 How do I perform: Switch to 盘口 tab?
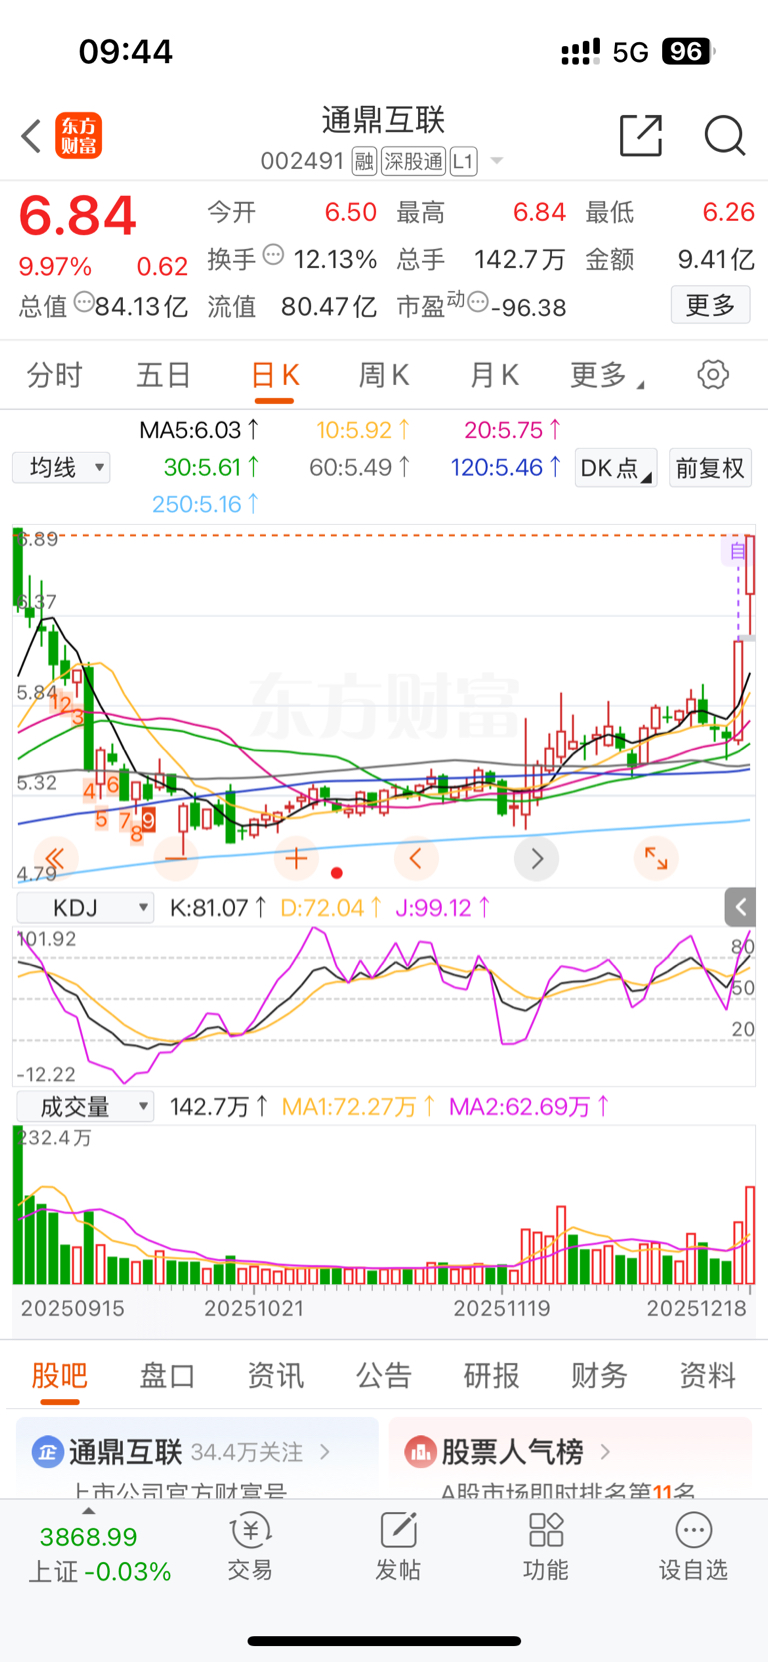[167, 1376]
